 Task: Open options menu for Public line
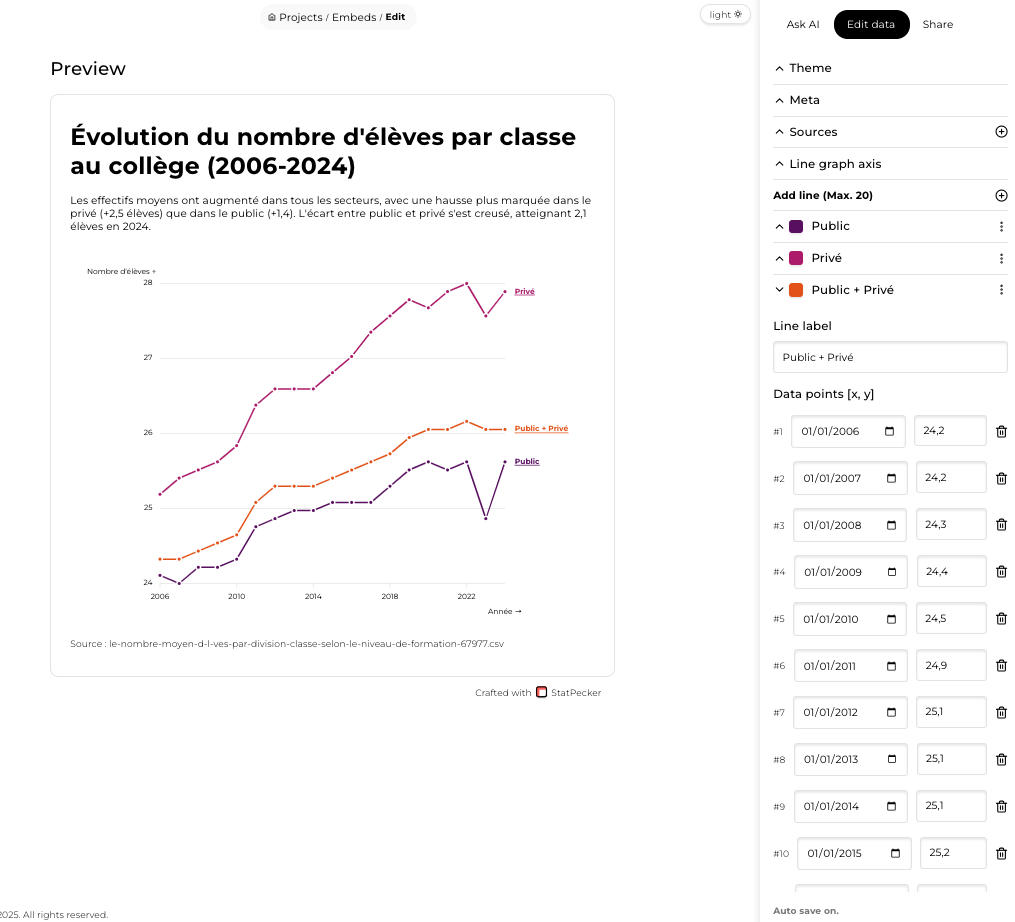coord(1001,227)
